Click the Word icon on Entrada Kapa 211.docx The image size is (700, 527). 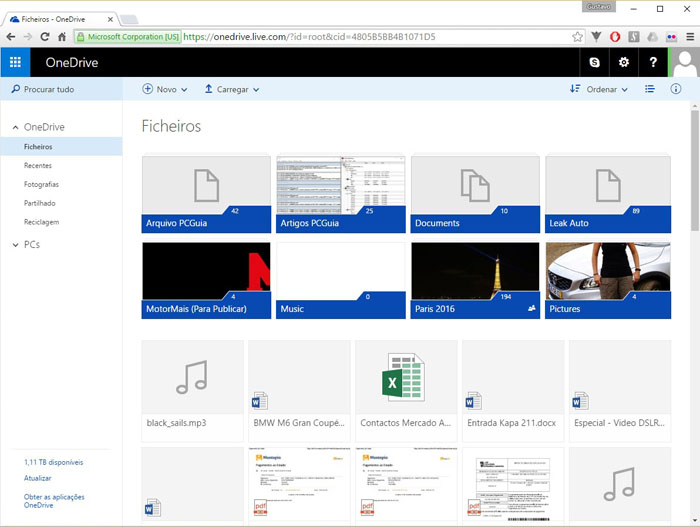[473, 401]
